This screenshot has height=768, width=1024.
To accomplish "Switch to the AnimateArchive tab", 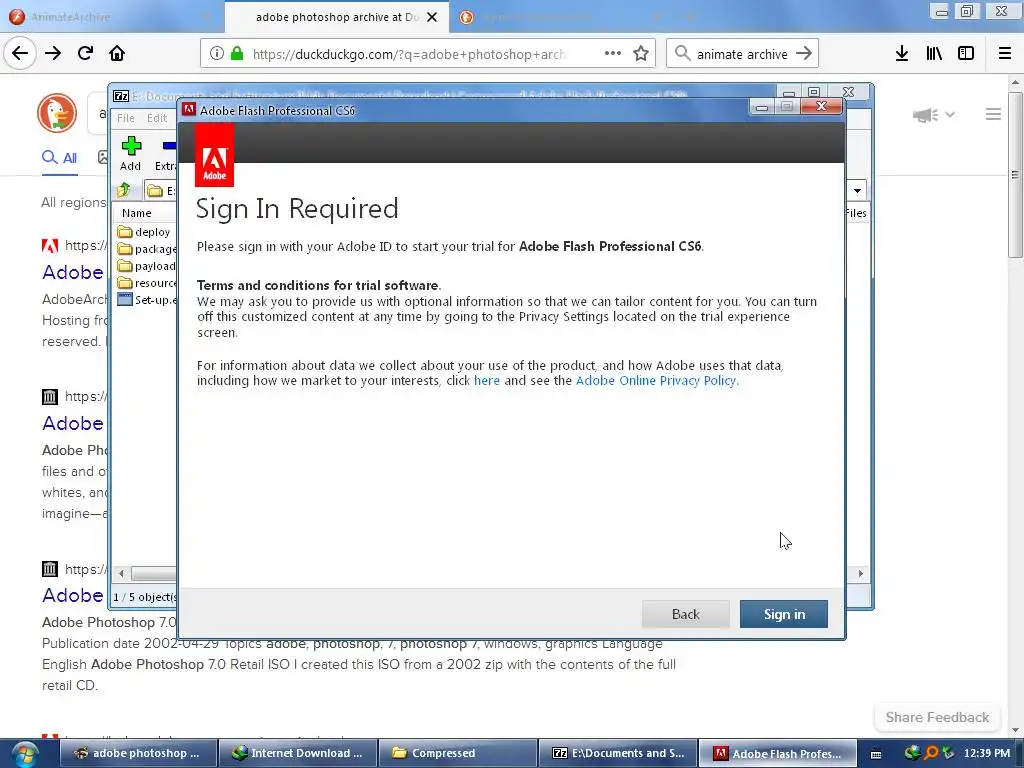I will tap(112, 17).
